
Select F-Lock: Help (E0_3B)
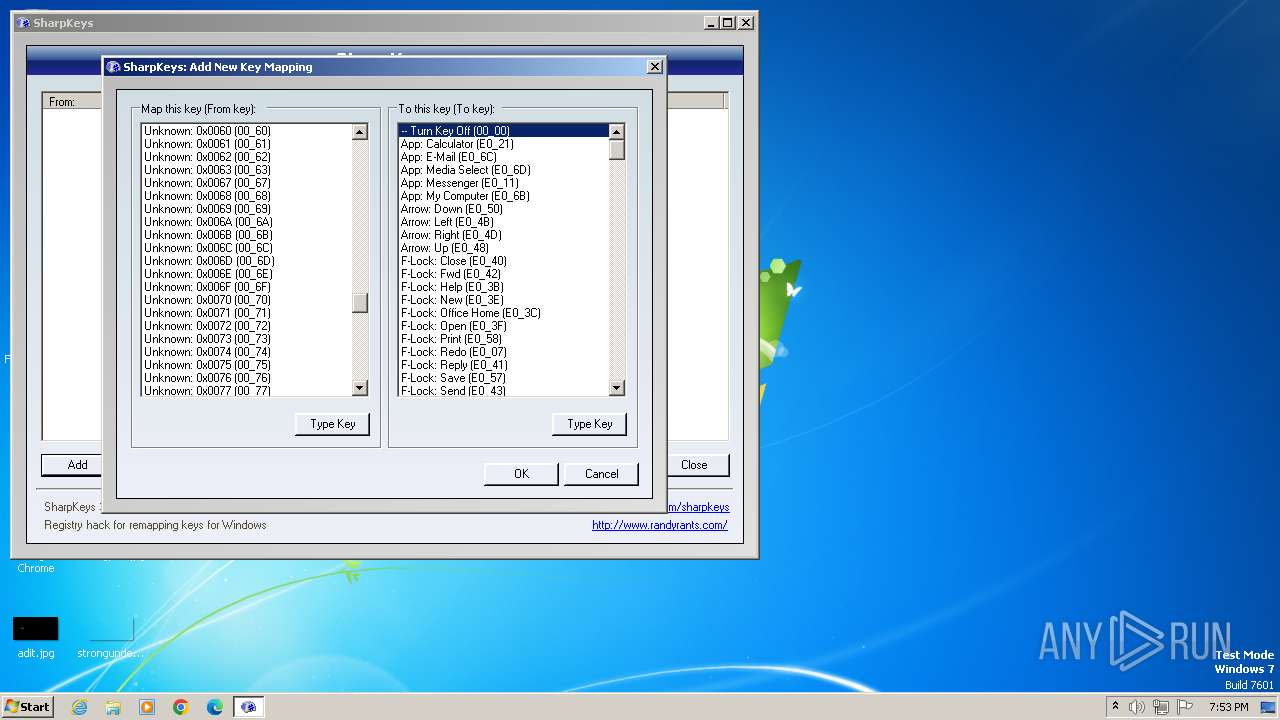(503, 287)
